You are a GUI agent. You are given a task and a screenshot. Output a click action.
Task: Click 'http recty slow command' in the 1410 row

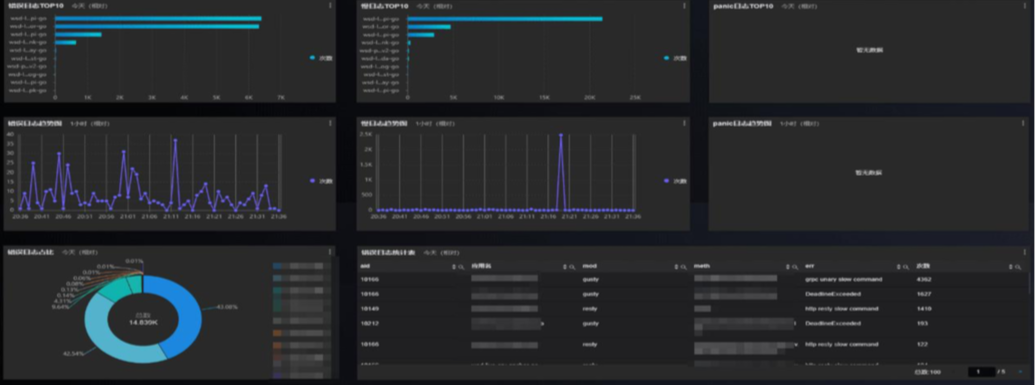point(842,308)
